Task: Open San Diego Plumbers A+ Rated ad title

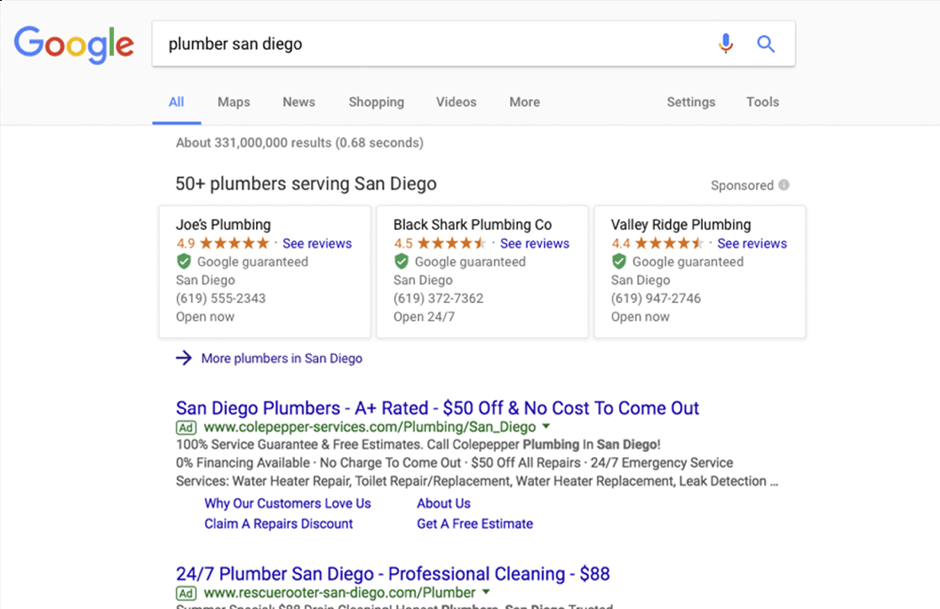Action: [x=438, y=408]
